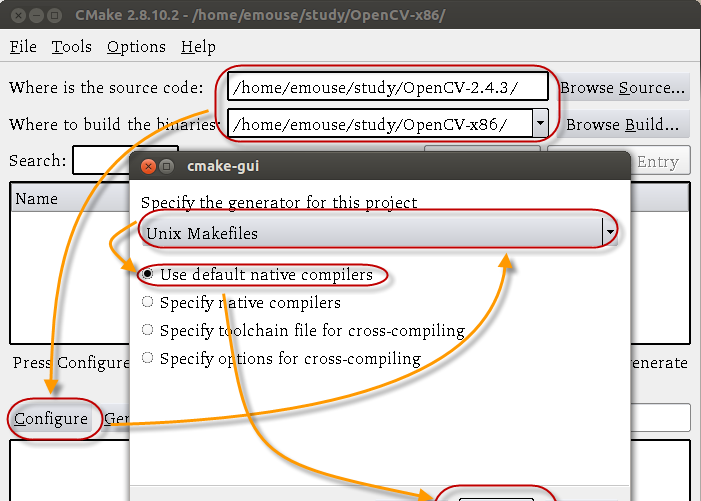Click the source code path field

point(388,87)
